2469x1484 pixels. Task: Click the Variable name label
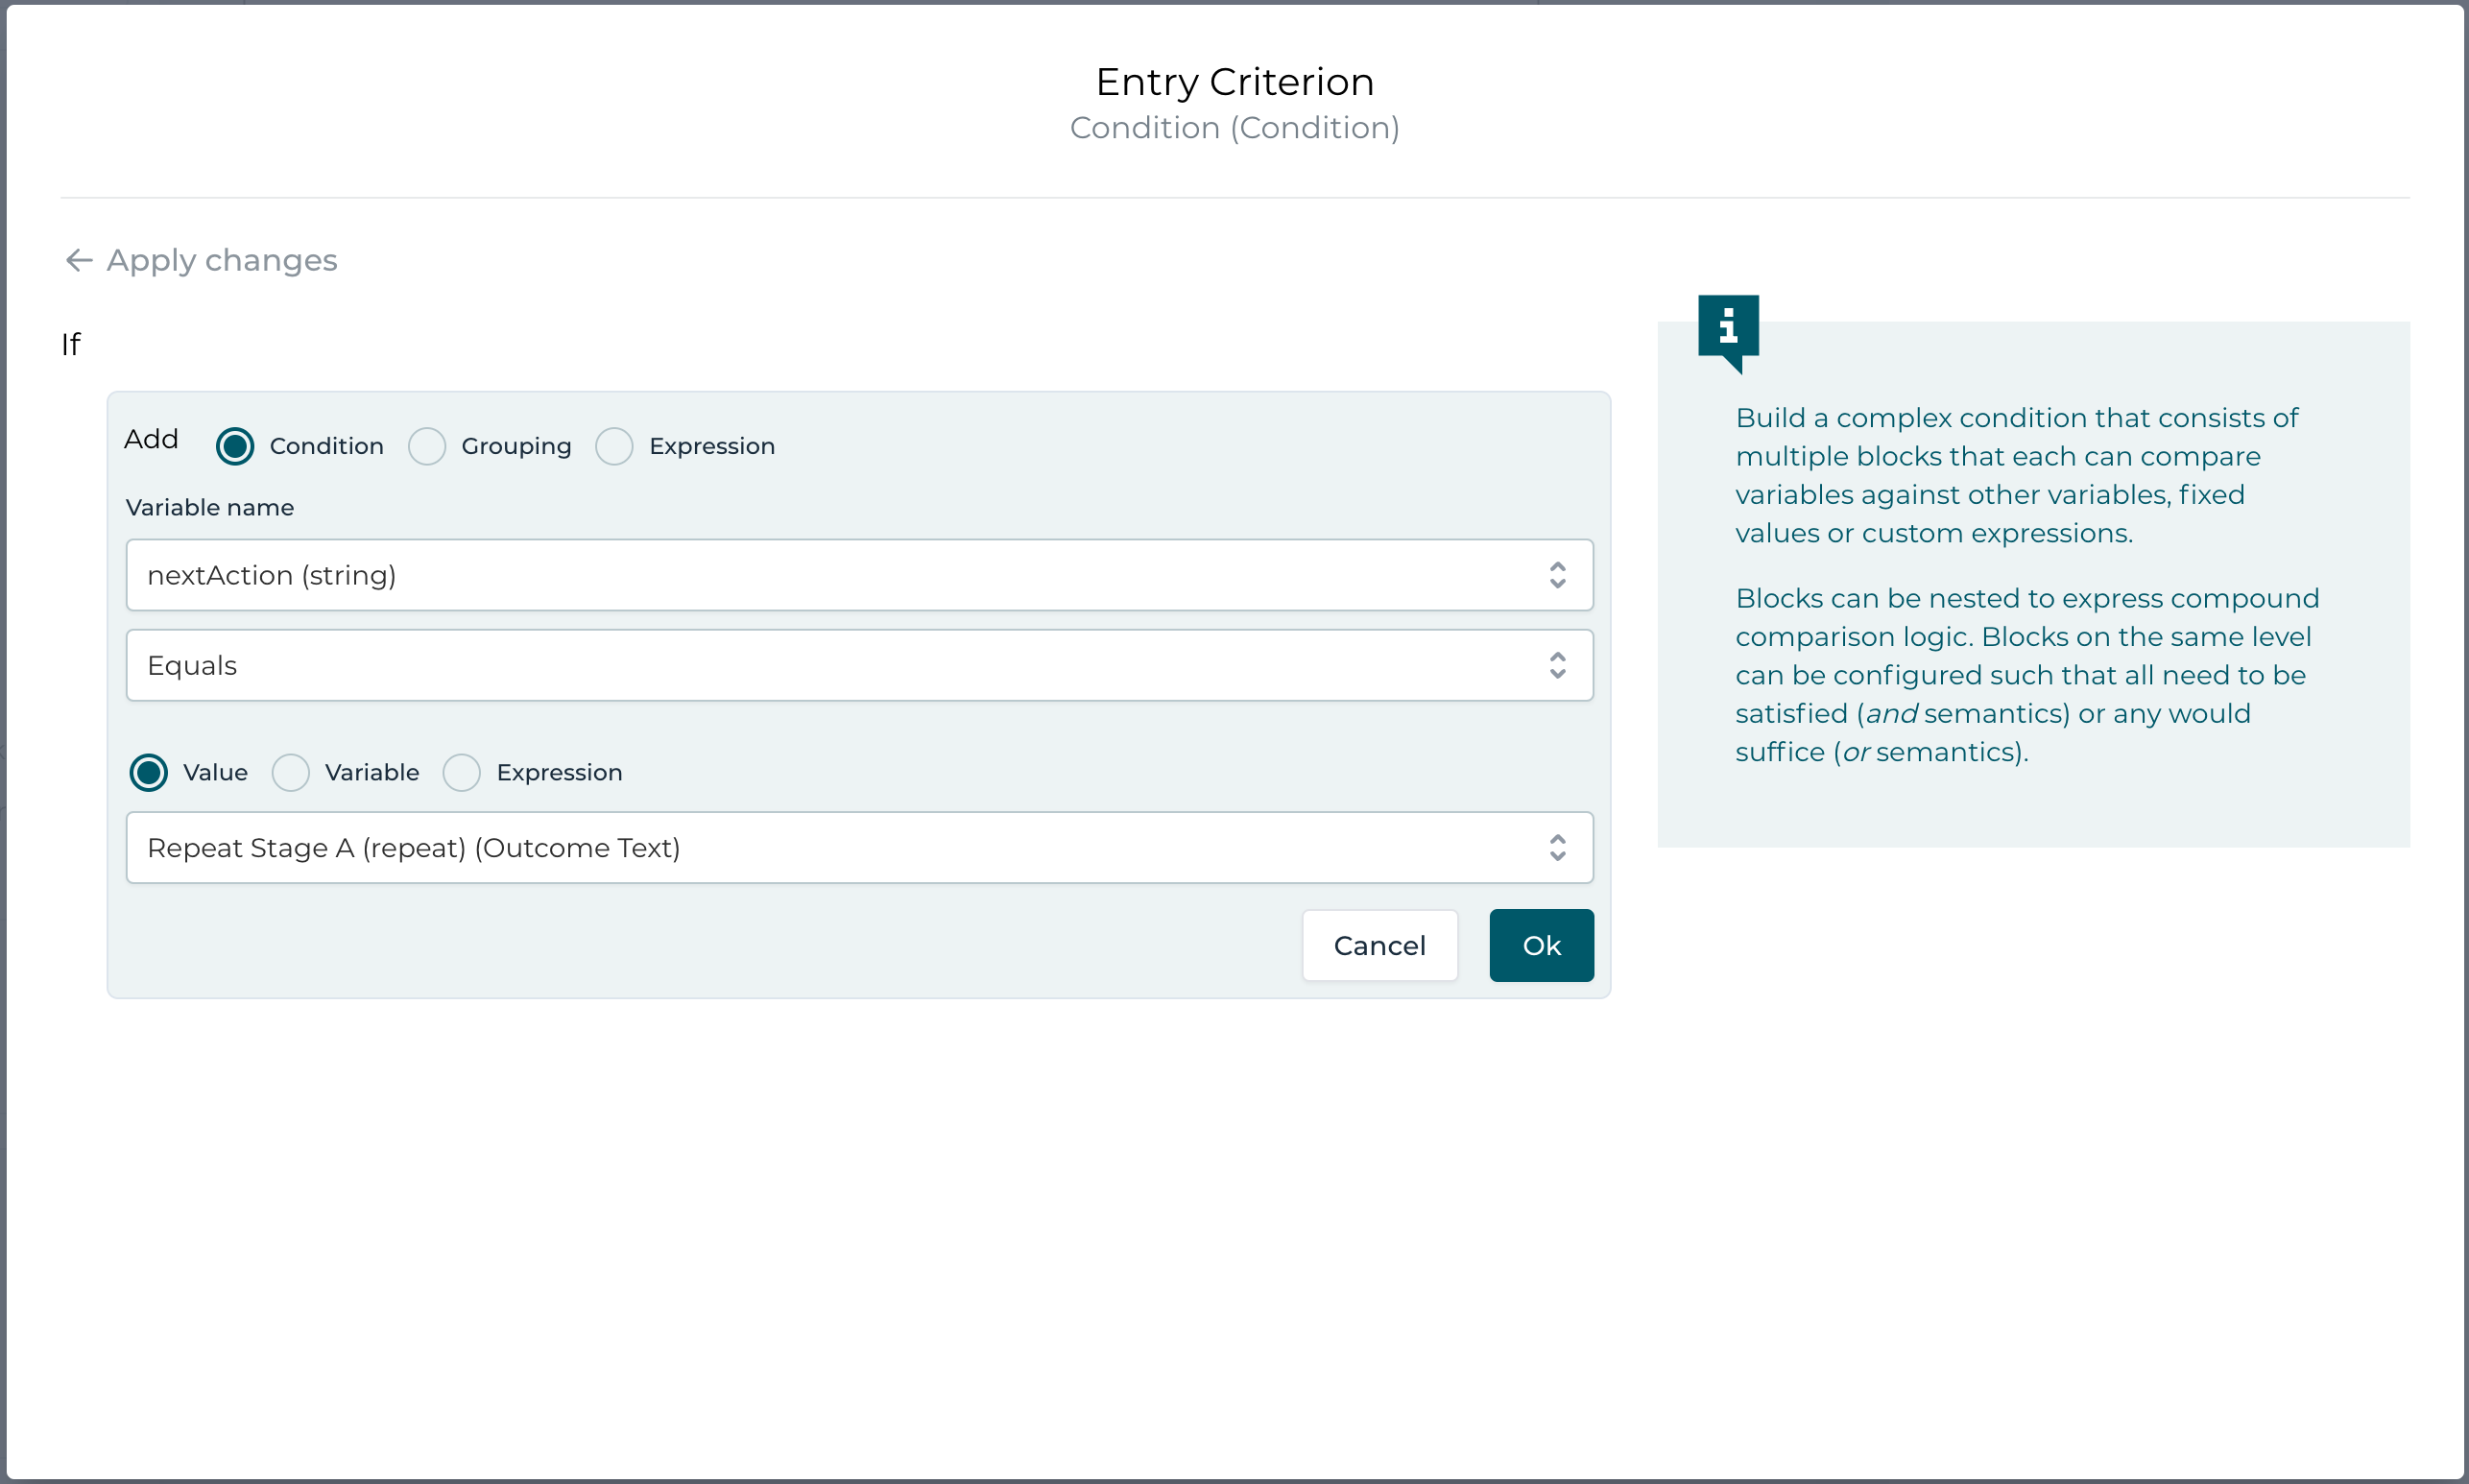coord(210,507)
